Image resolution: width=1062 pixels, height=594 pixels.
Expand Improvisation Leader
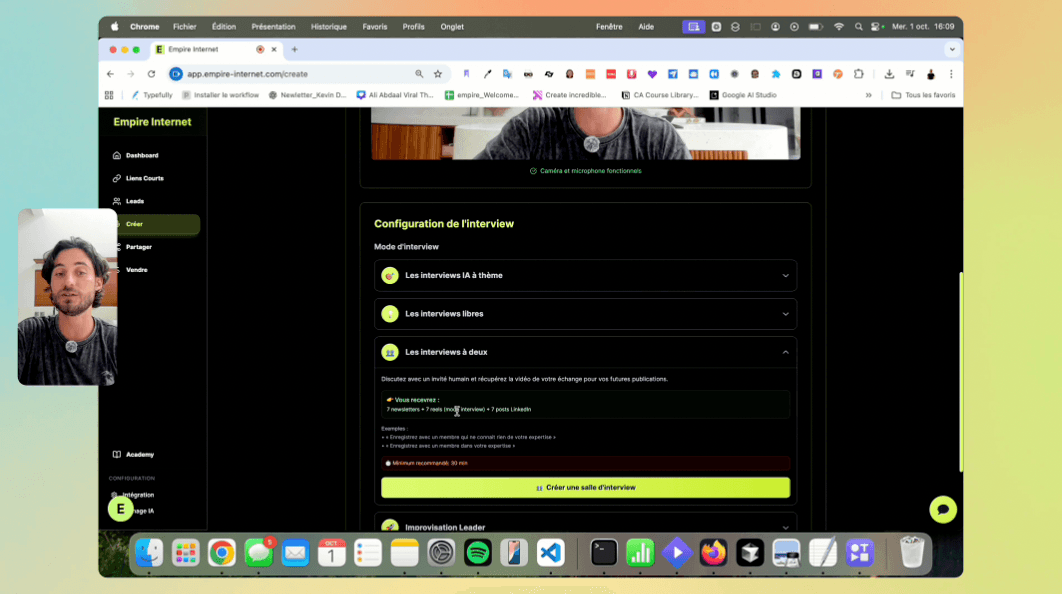[x=585, y=527]
